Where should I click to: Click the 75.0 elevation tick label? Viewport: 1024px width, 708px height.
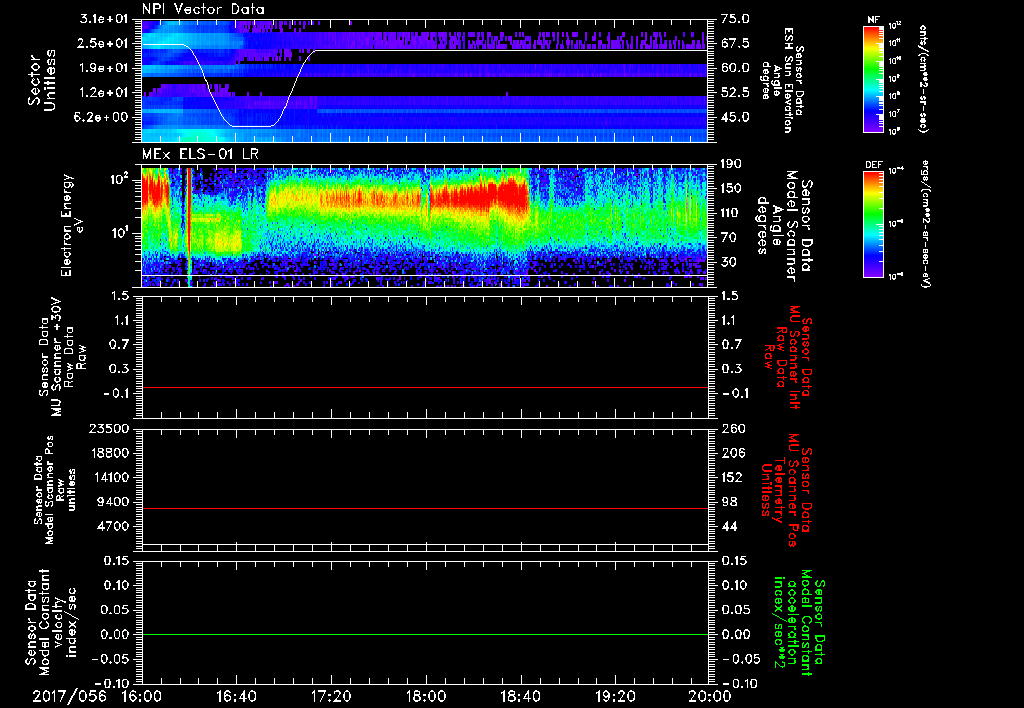tap(735, 19)
